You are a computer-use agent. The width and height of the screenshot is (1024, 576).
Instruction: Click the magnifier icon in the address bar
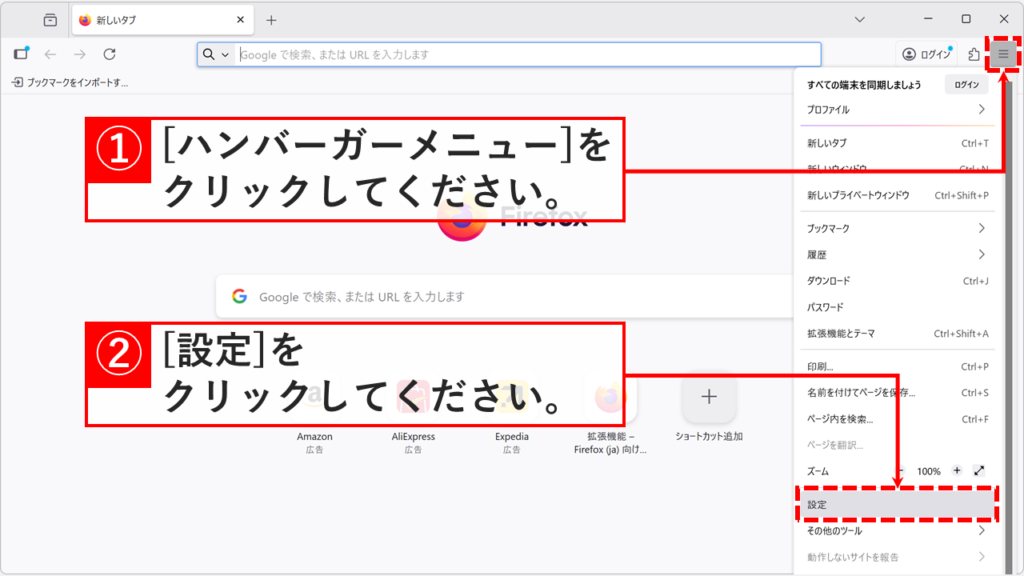click(x=209, y=54)
